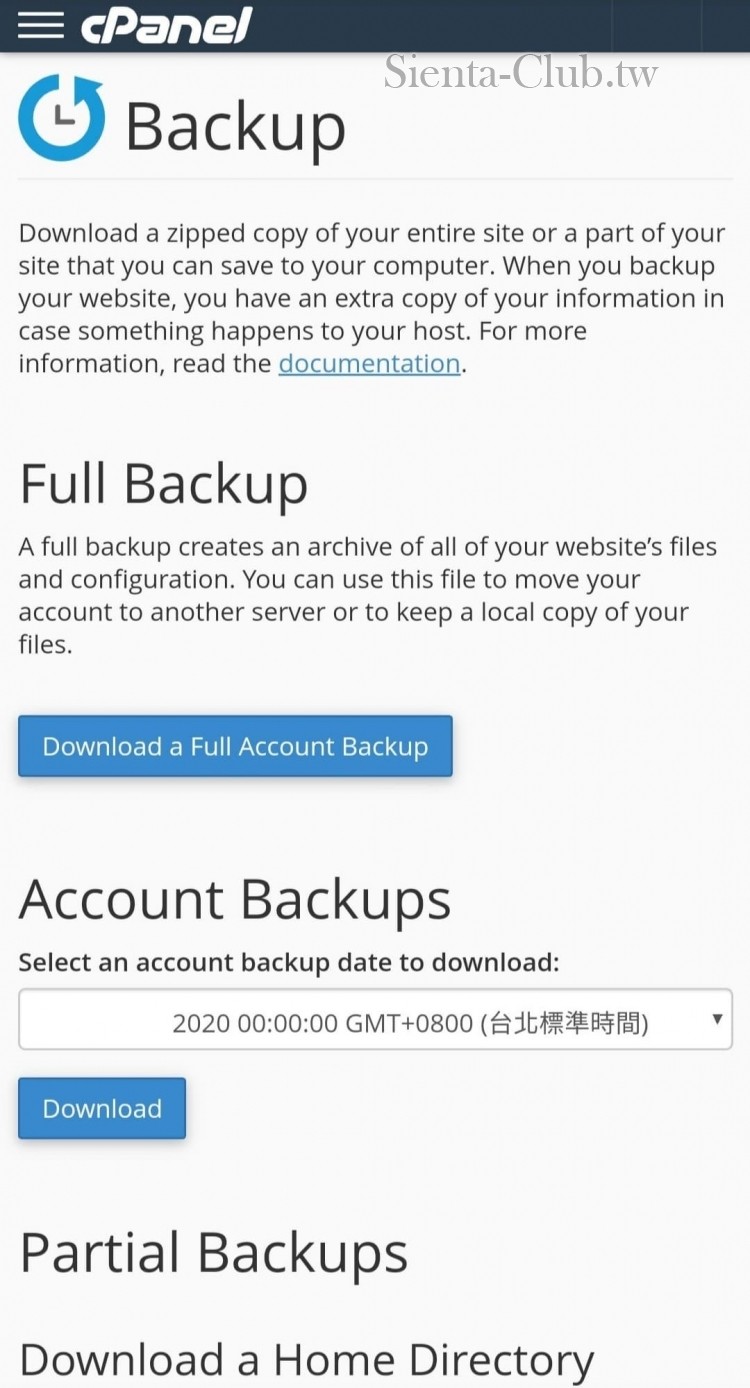This screenshot has width=750, height=1388.
Task: Click the intro paragraph about zipped copies
Action: click(371, 298)
